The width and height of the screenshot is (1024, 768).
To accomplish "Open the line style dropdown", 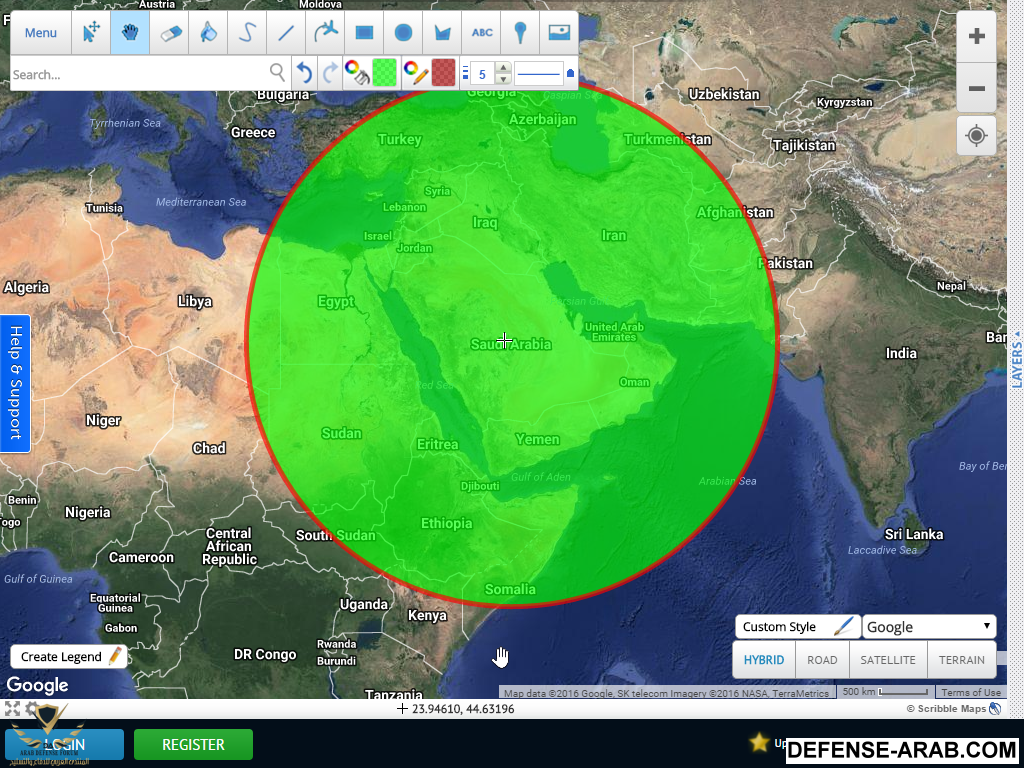I will pyautogui.click(x=545, y=73).
